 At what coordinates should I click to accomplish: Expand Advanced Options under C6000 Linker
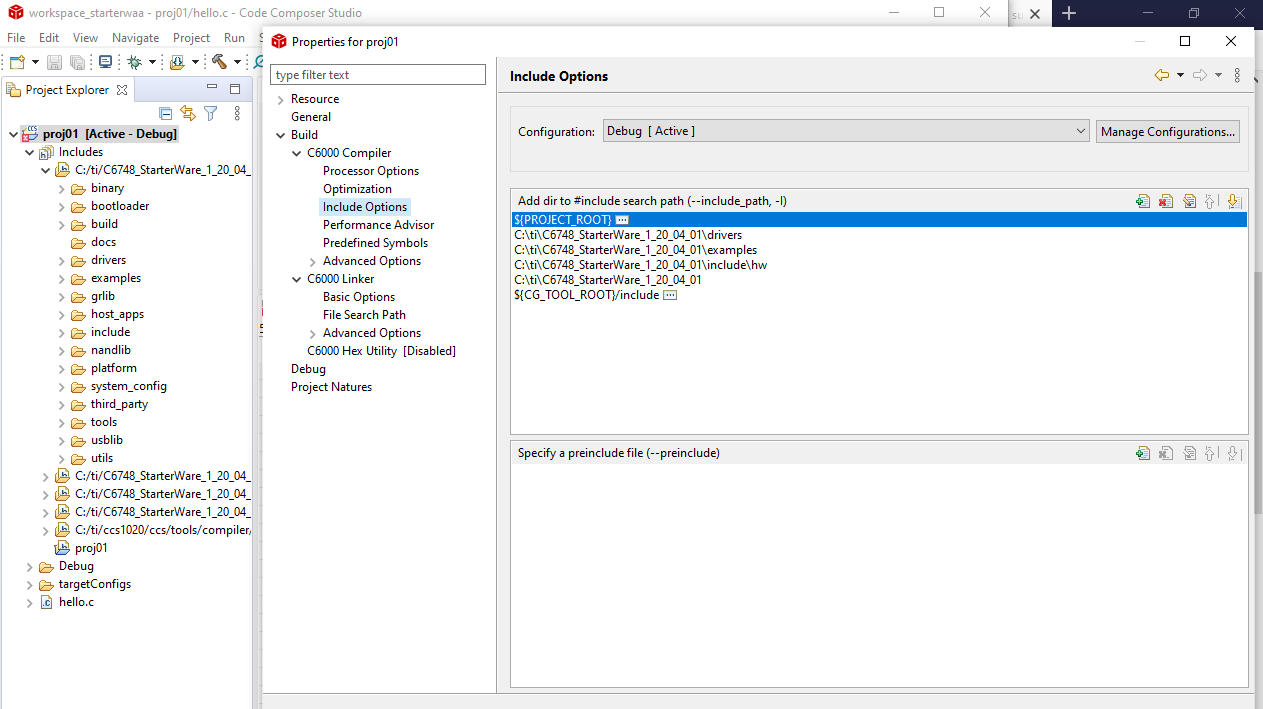[313, 333]
